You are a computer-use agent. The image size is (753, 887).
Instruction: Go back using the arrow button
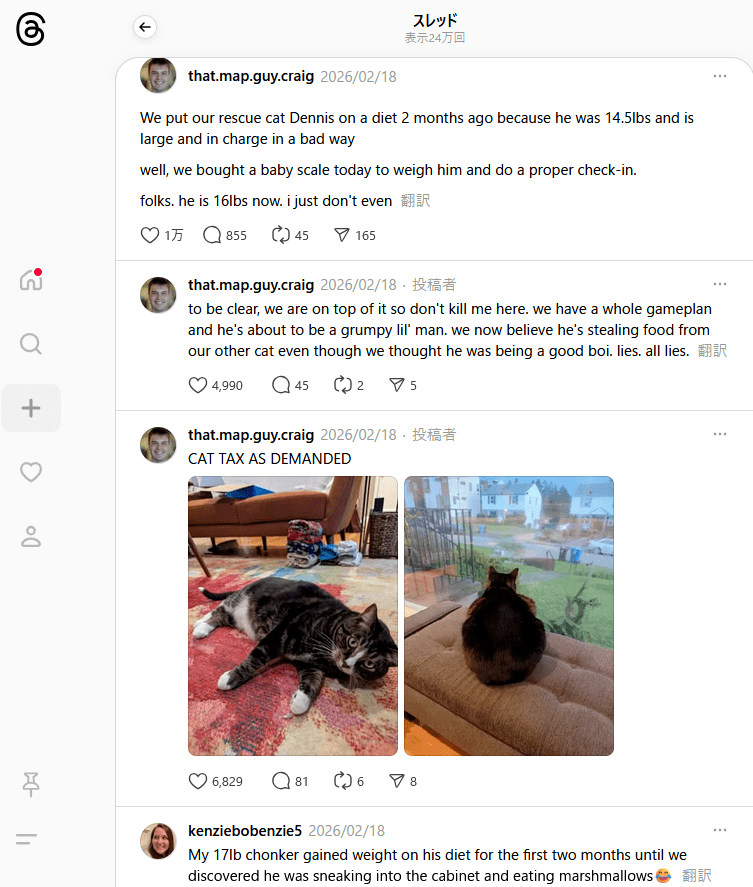(145, 27)
